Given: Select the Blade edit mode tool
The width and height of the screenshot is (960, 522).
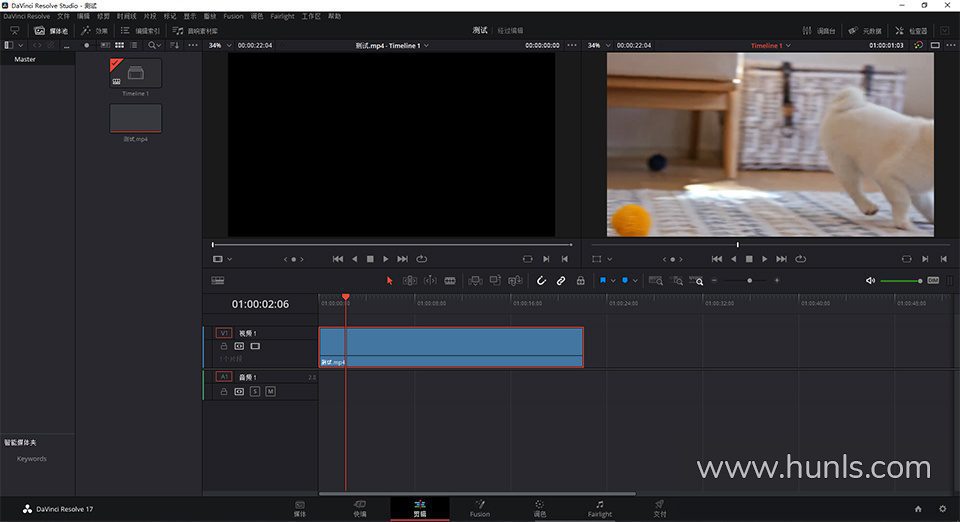Looking at the screenshot, I should [x=450, y=281].
